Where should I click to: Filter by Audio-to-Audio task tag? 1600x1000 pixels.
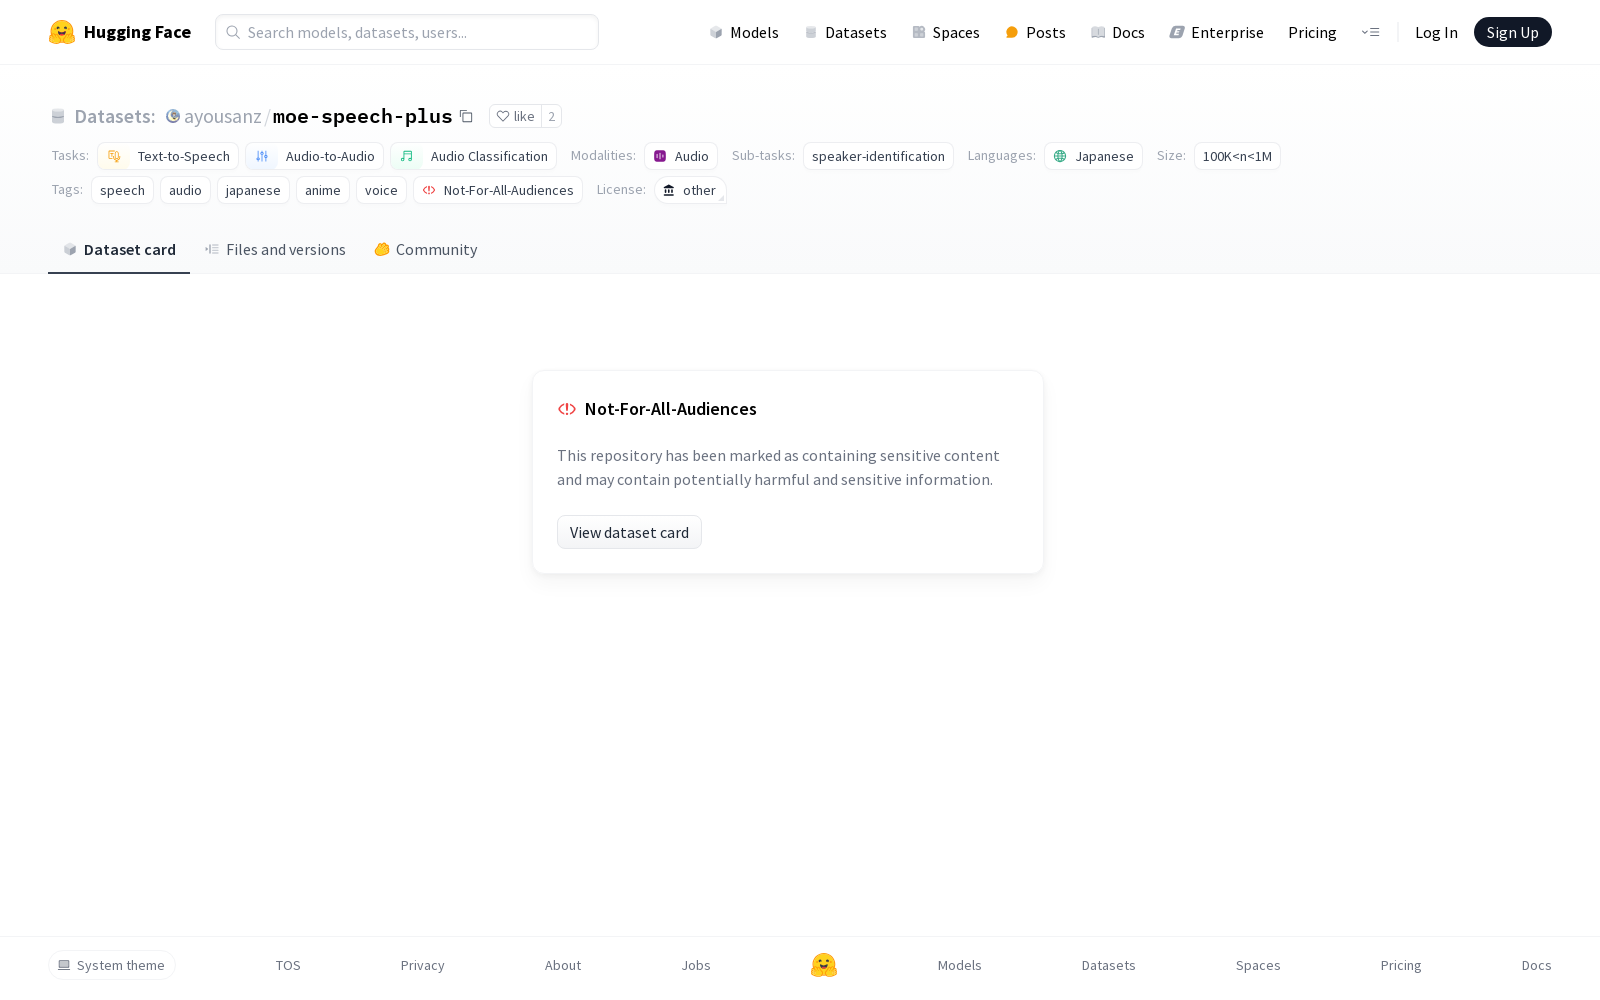(314, 156)
